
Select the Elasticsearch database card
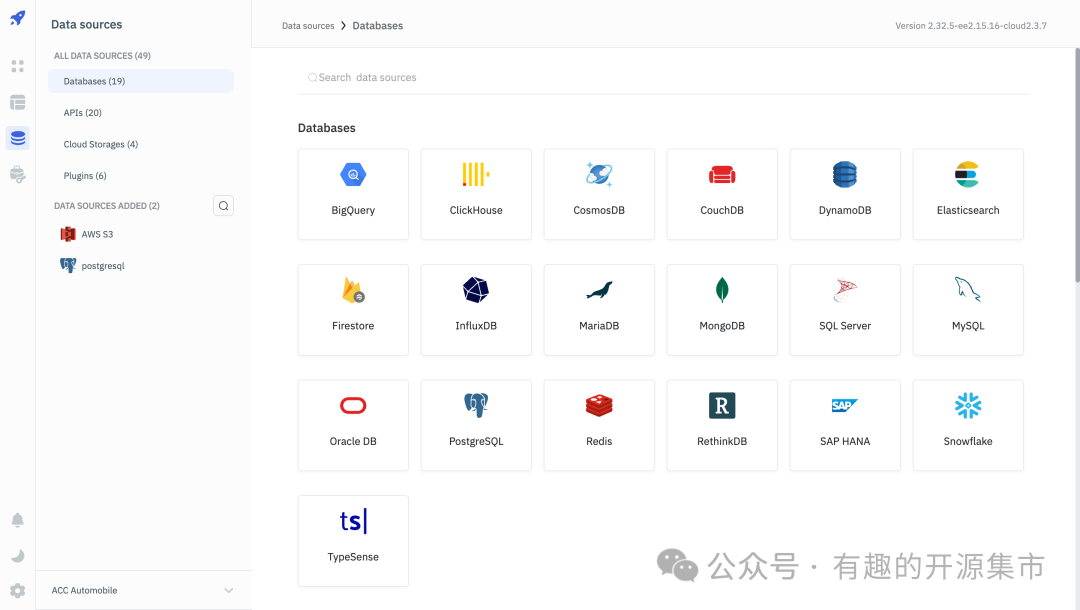pos(968,194)
